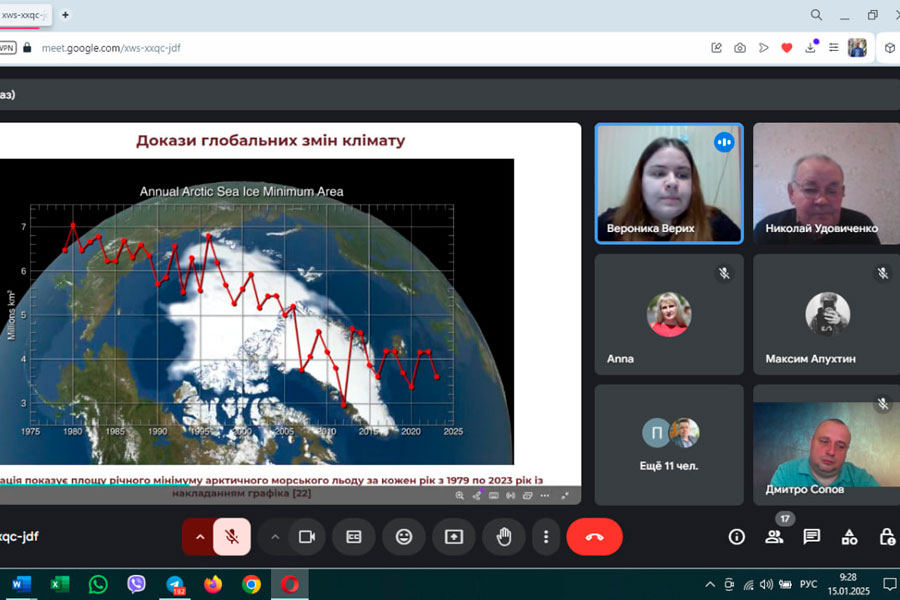Open meeting details info icon

coord(736,537)
